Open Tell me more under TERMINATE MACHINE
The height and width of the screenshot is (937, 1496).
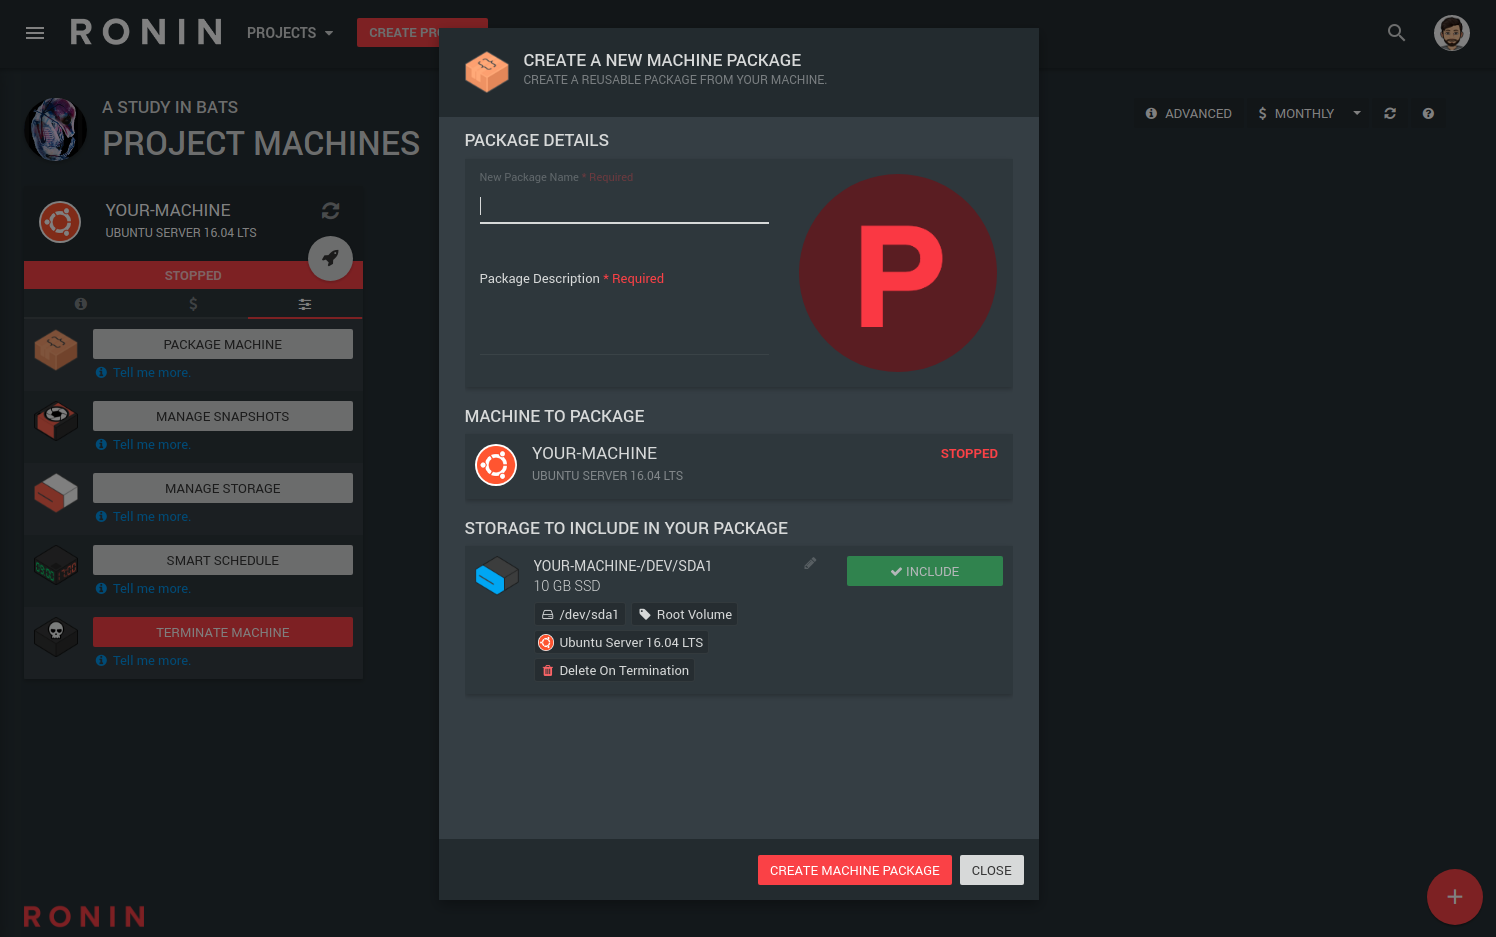coord(143,661)
